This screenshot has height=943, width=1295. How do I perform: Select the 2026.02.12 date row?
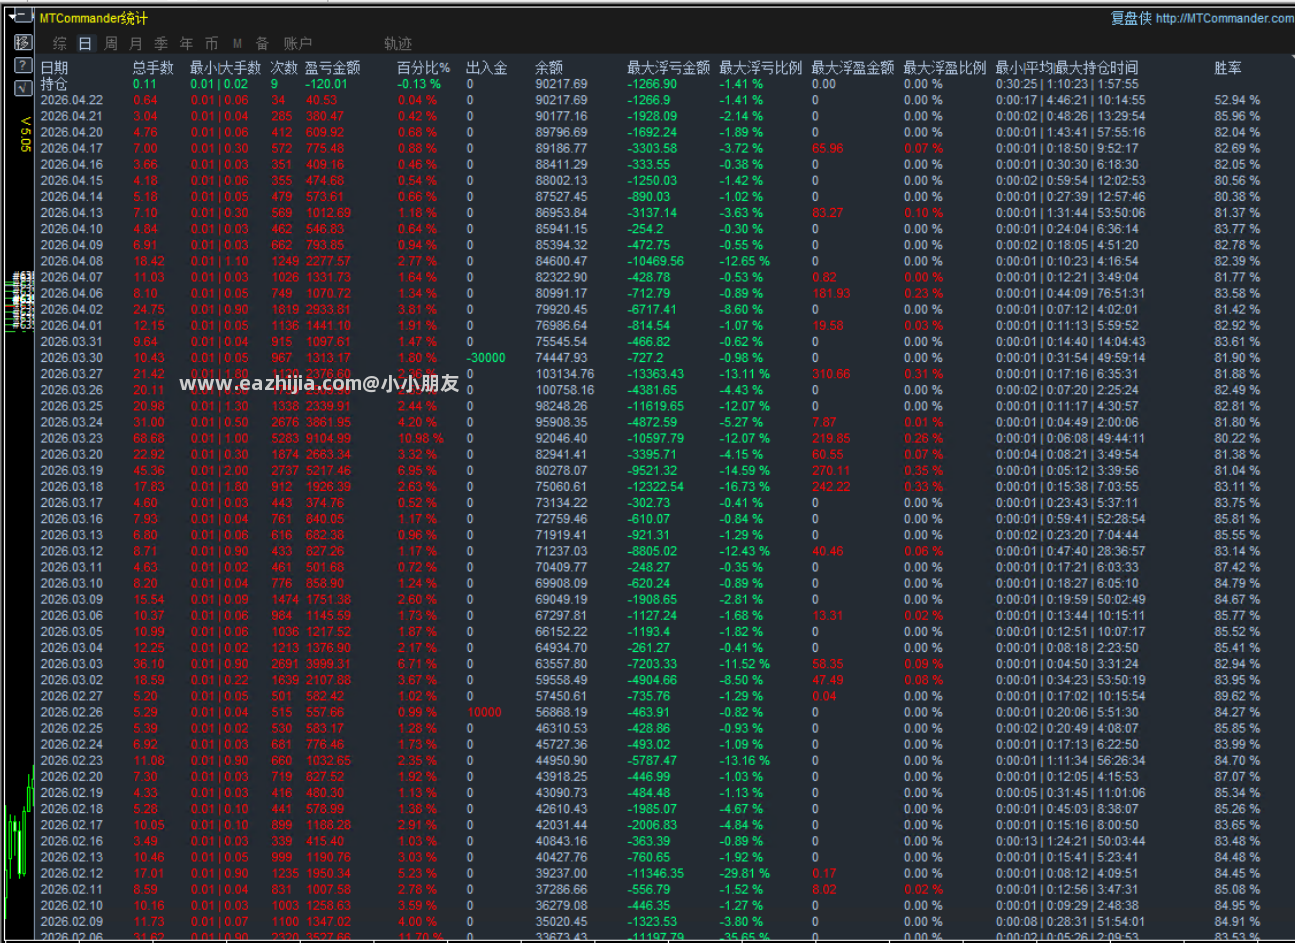[71, 873]
